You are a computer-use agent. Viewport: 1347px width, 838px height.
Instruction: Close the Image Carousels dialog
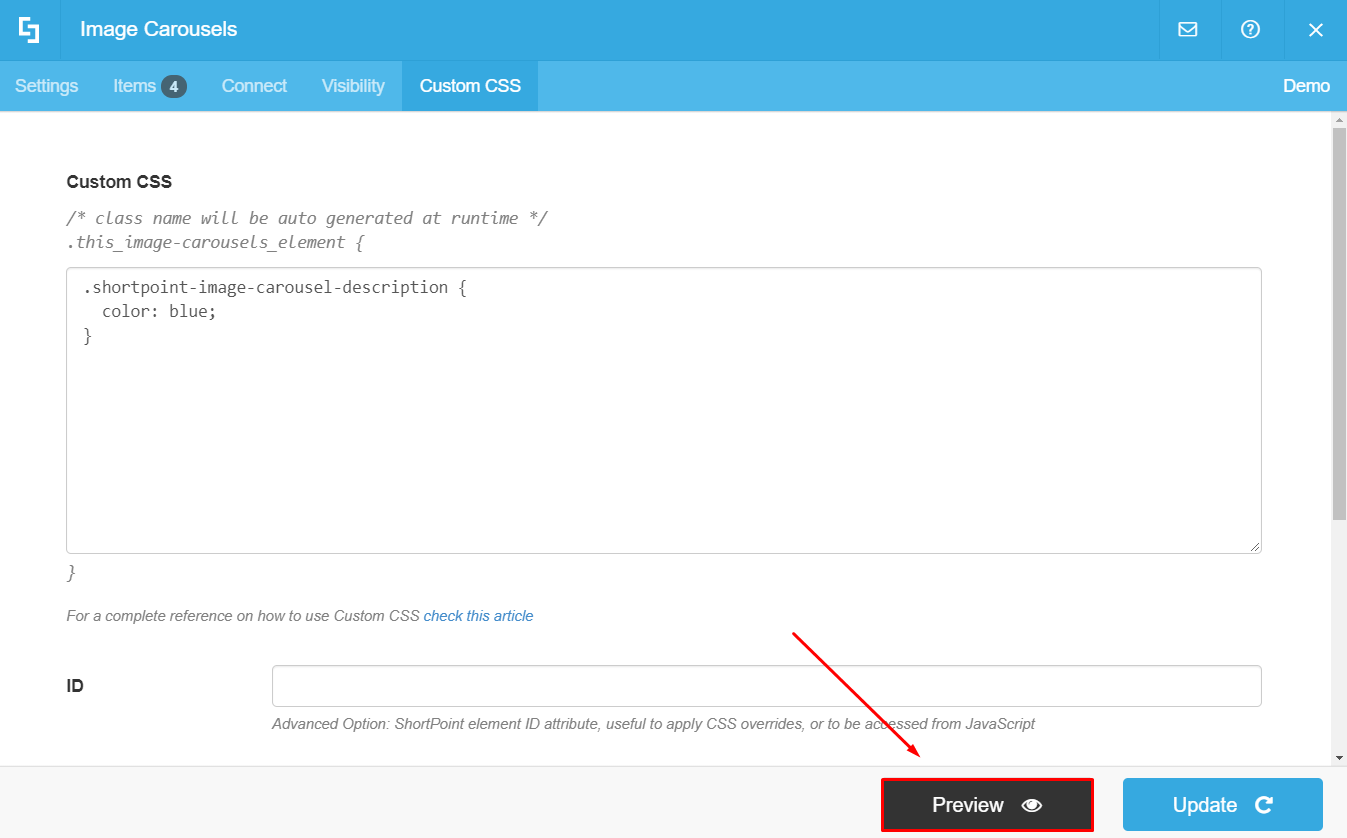tap(1315, 30)
